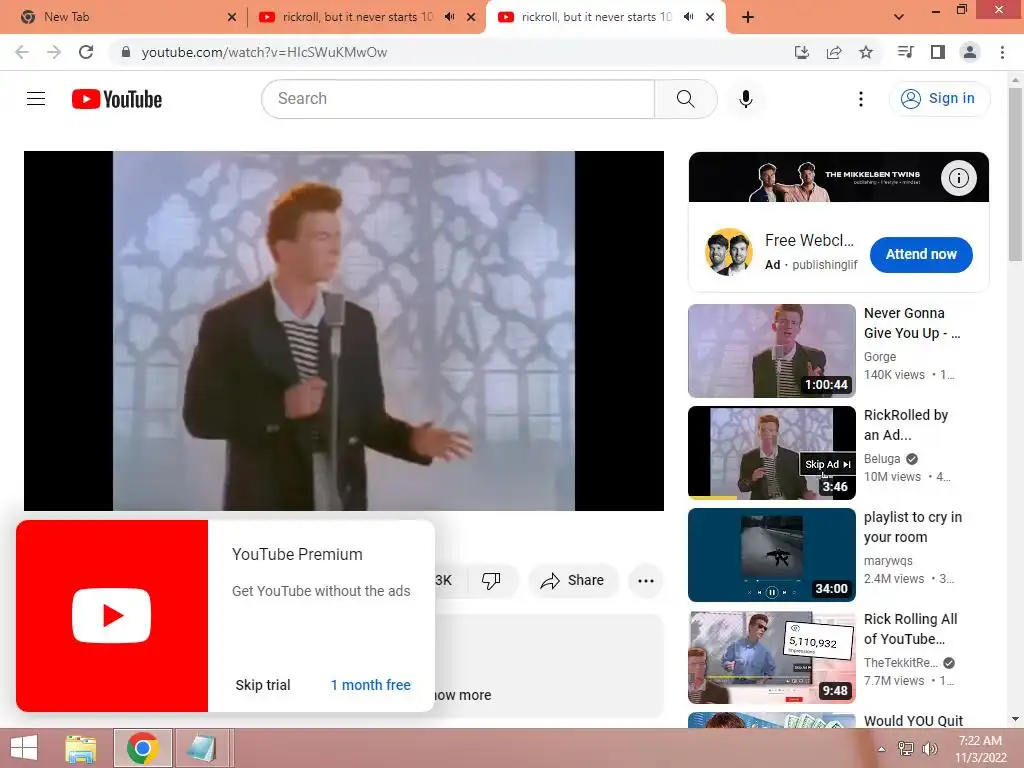Viewport: 1024px width, 768px height.
Task: Focus the YouTube Search field
Action: pos(458,99)
